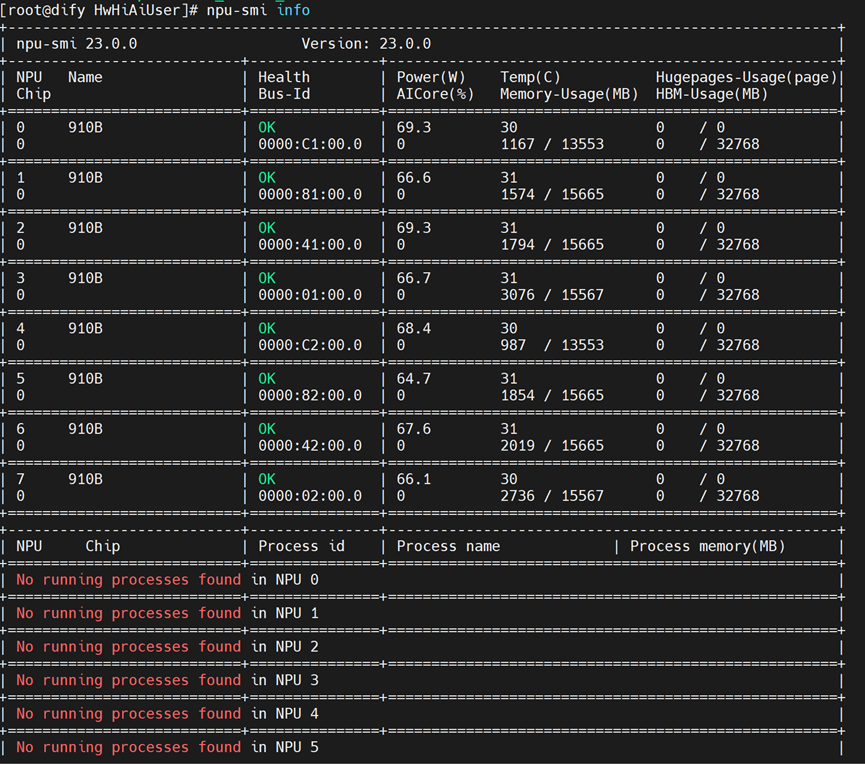Click the 'Process name' column header
Image resolution: width=865 pixels, height=764 pixels.
pos(448,546)
